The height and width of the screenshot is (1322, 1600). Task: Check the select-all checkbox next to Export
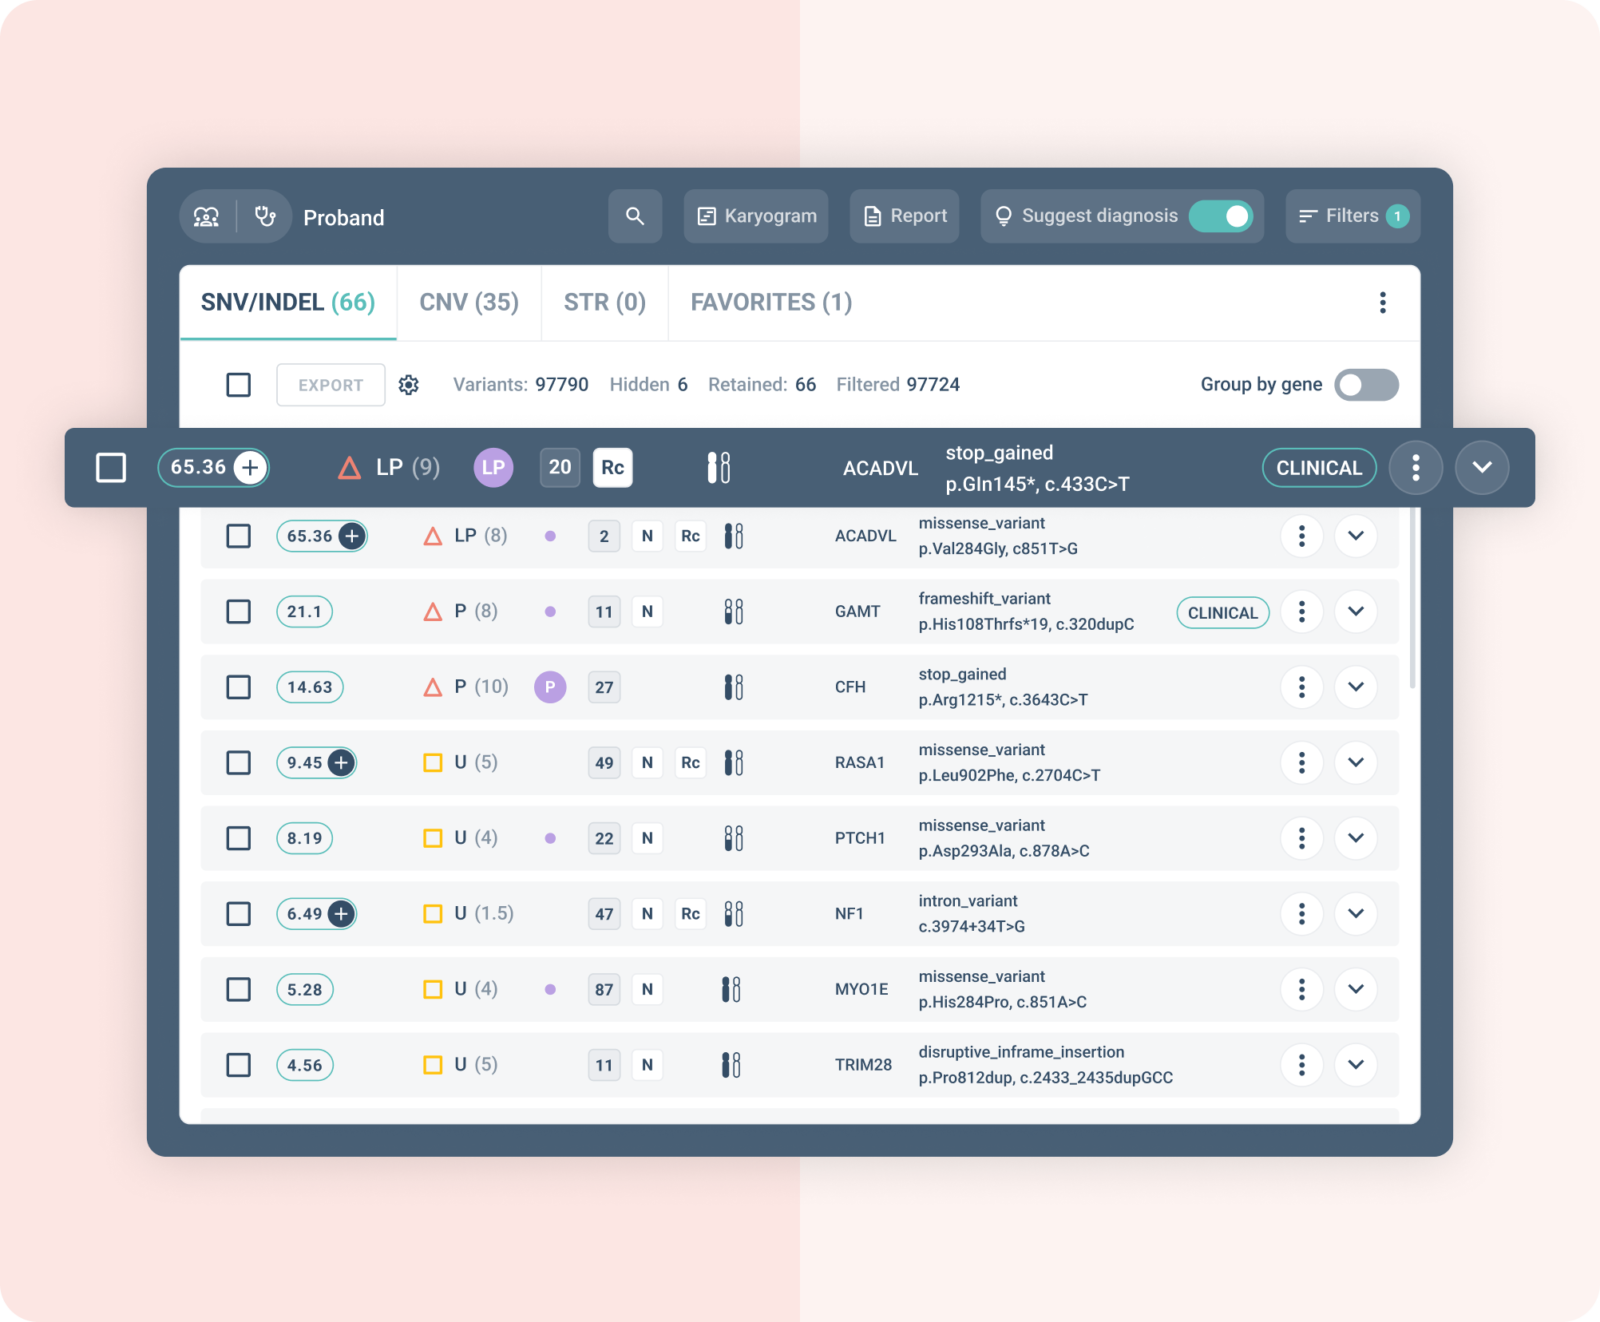pos(238,385)
